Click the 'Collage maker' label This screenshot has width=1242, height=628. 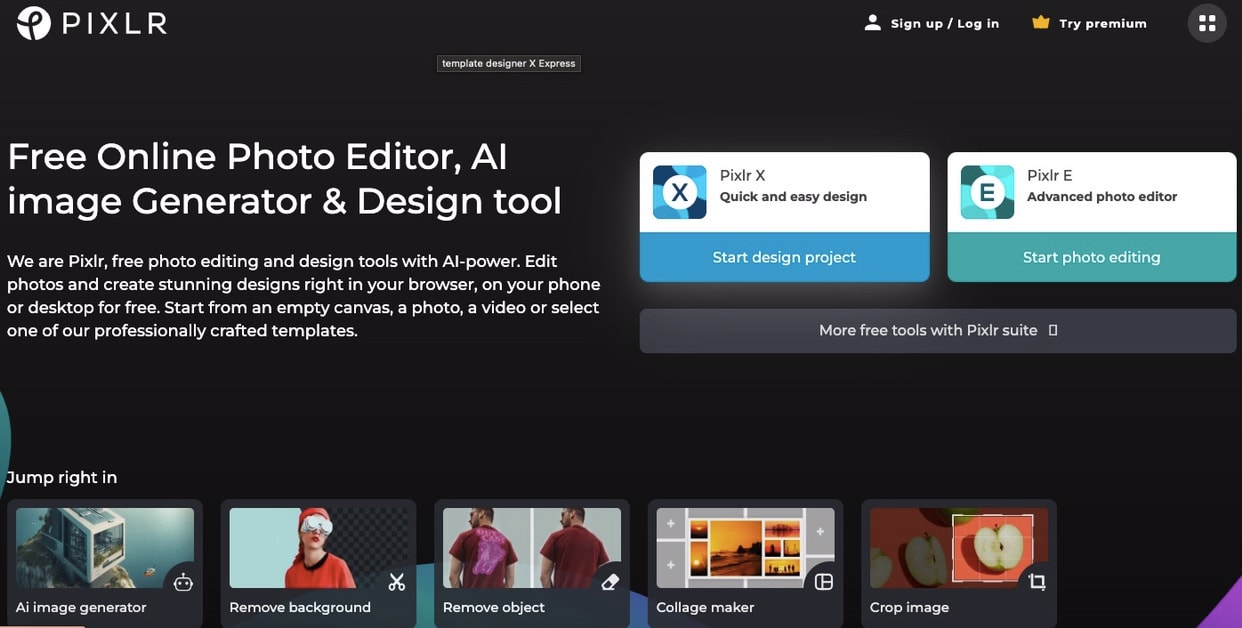(x=705, y=607)
